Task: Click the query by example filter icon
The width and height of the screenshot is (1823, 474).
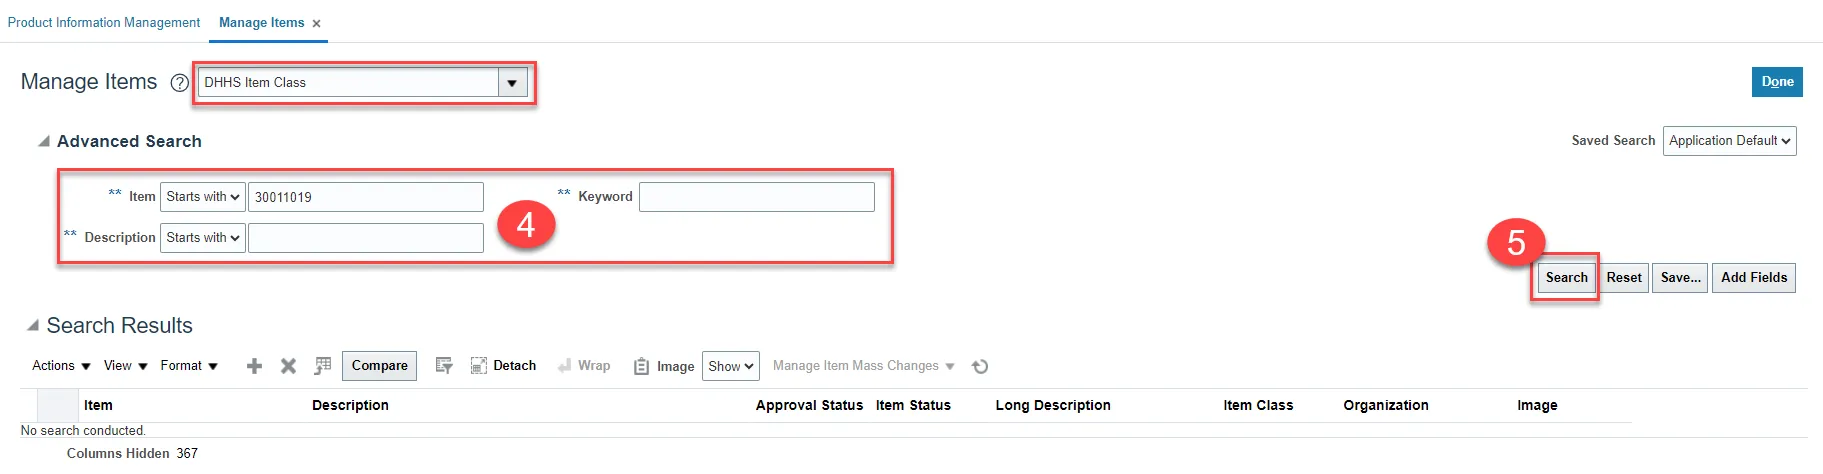Action: pos(444,366)
